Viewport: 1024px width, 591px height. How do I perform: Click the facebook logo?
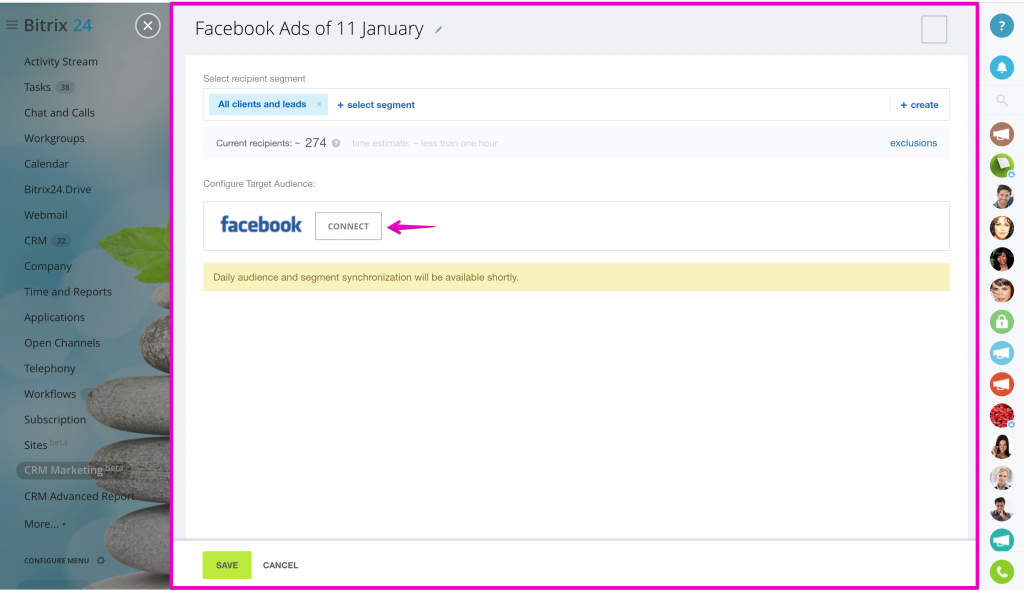(261, 225)
